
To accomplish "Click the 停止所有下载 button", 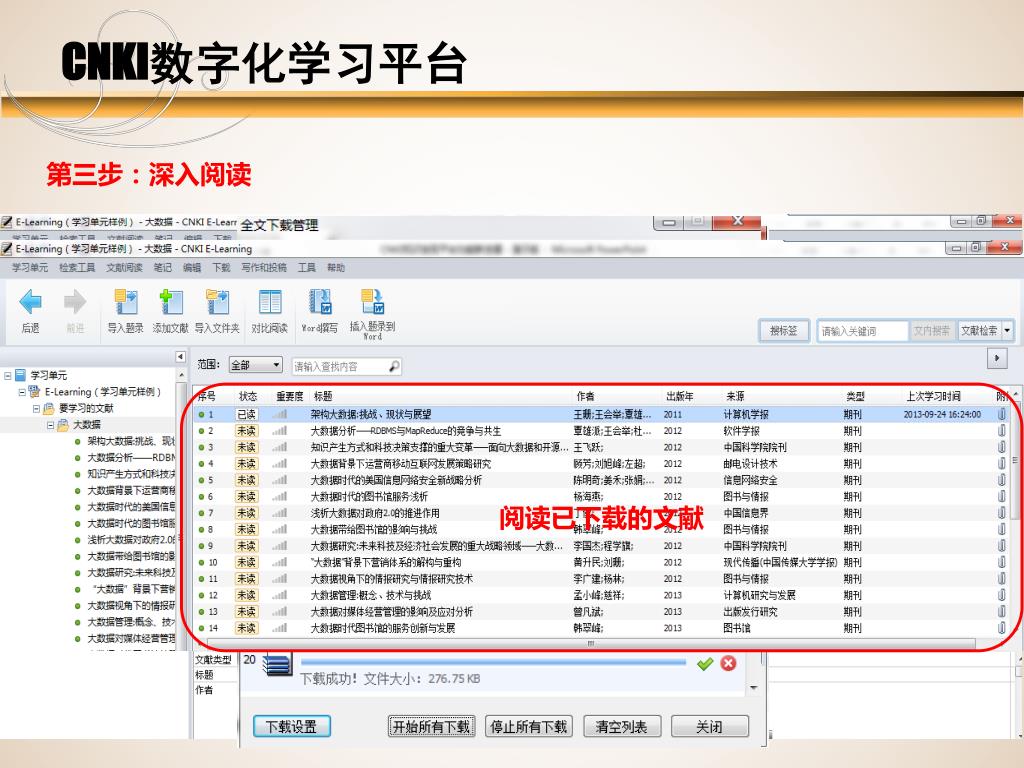I will (528, 726).
